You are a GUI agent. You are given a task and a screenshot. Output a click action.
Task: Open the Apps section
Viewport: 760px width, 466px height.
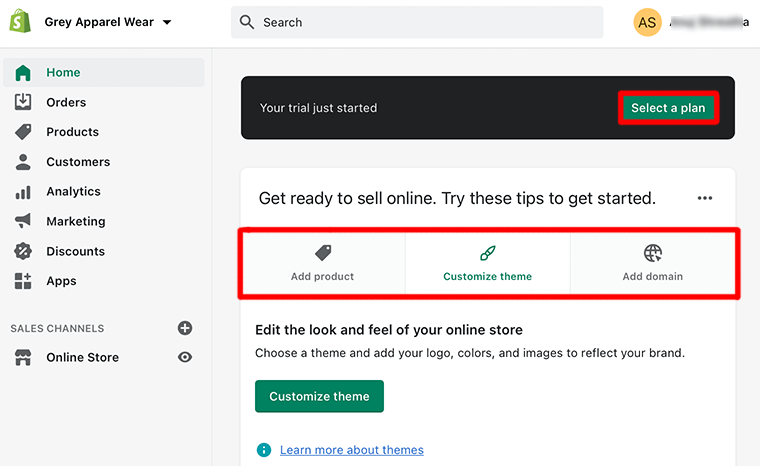[x=61, y=281]
